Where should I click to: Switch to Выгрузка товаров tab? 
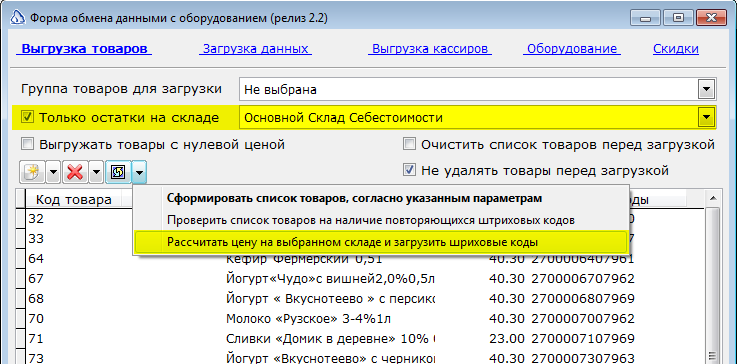pyautogui.click(x=85, y=49)
